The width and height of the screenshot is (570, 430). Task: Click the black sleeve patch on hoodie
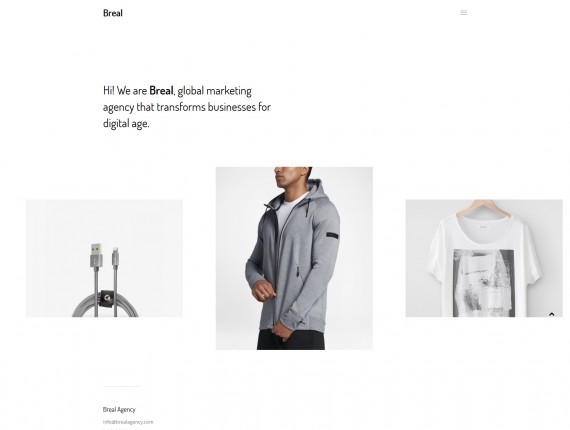[332, 236]
